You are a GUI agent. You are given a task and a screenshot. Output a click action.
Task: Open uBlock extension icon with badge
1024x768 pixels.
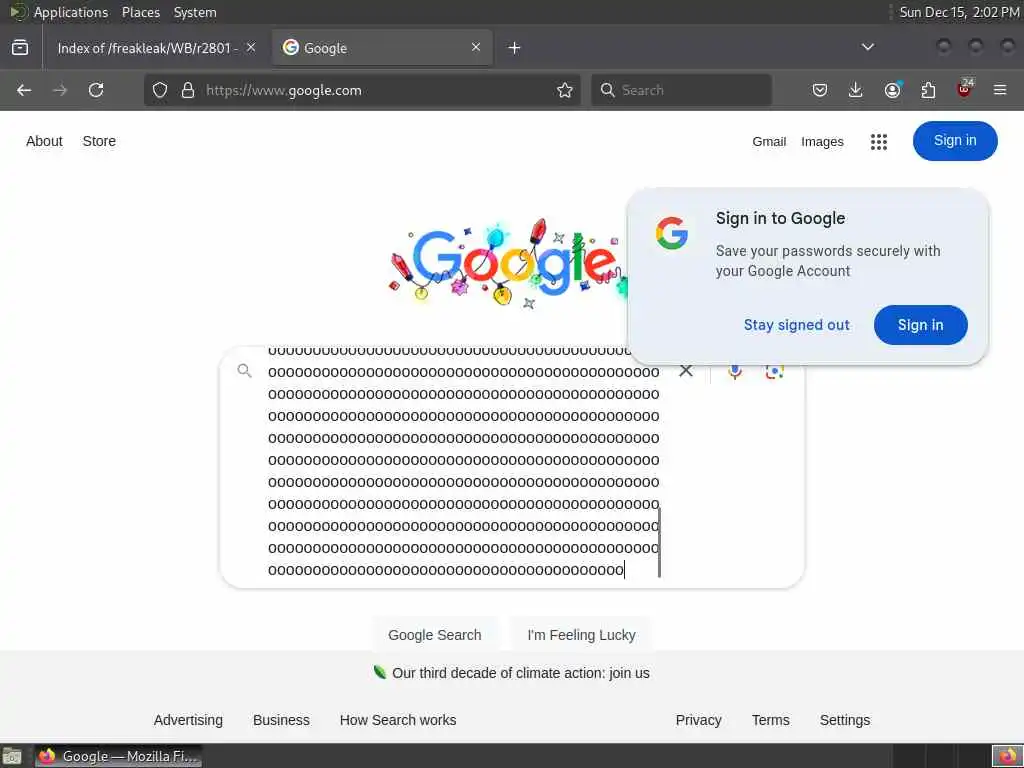[x=965, y=88]
